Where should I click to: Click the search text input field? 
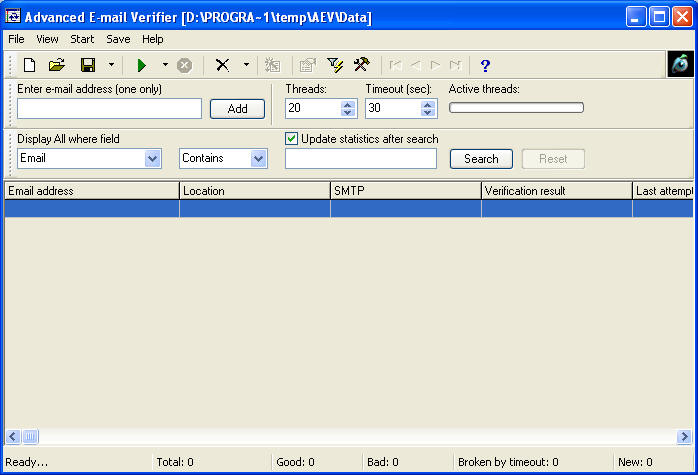pyautogui.click(x=361, y=159)
